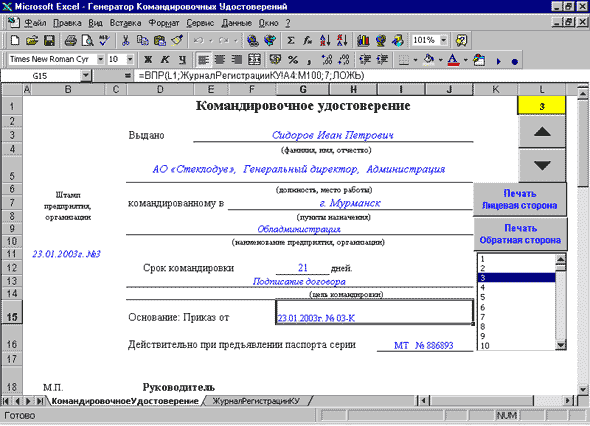Open the Office Assistant help icon
Screen dimensions: 590x426
[x=461, y=40]
